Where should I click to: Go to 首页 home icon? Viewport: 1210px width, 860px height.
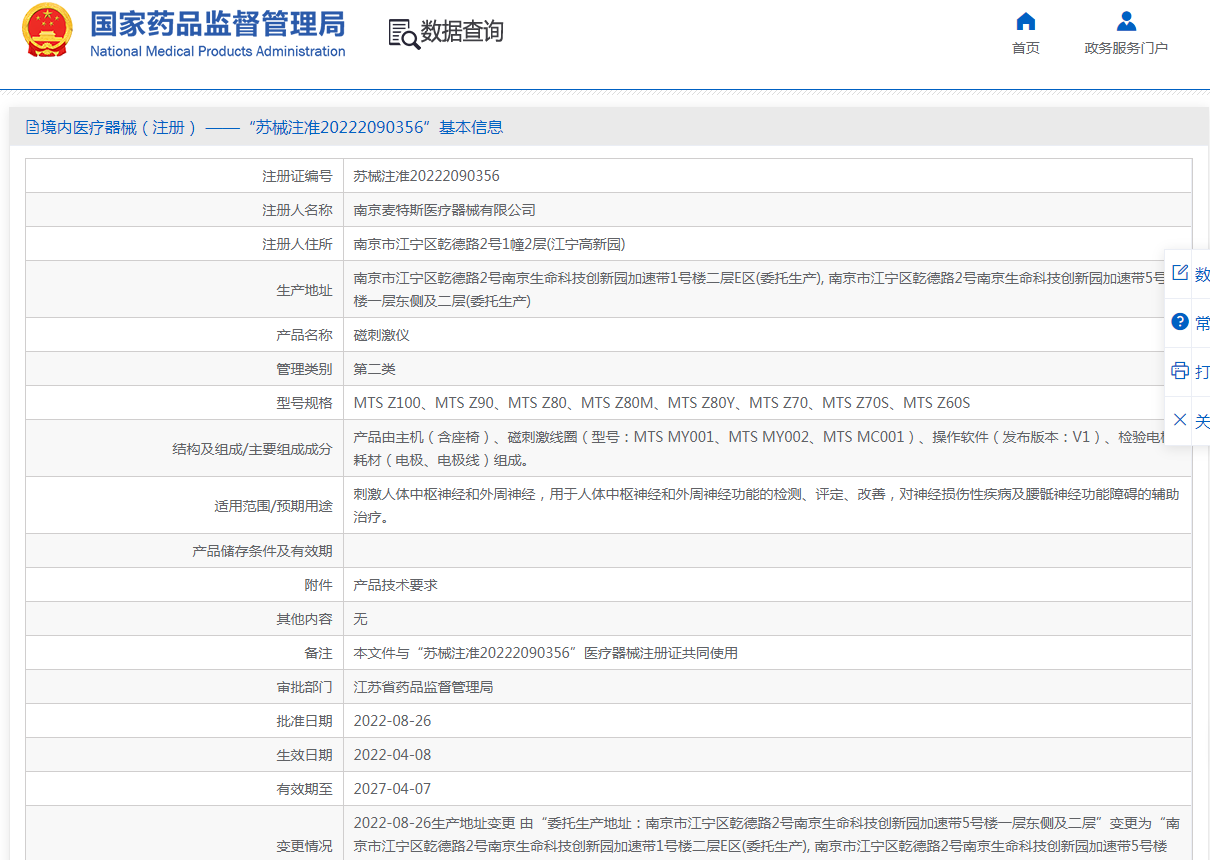[1026, 22]
